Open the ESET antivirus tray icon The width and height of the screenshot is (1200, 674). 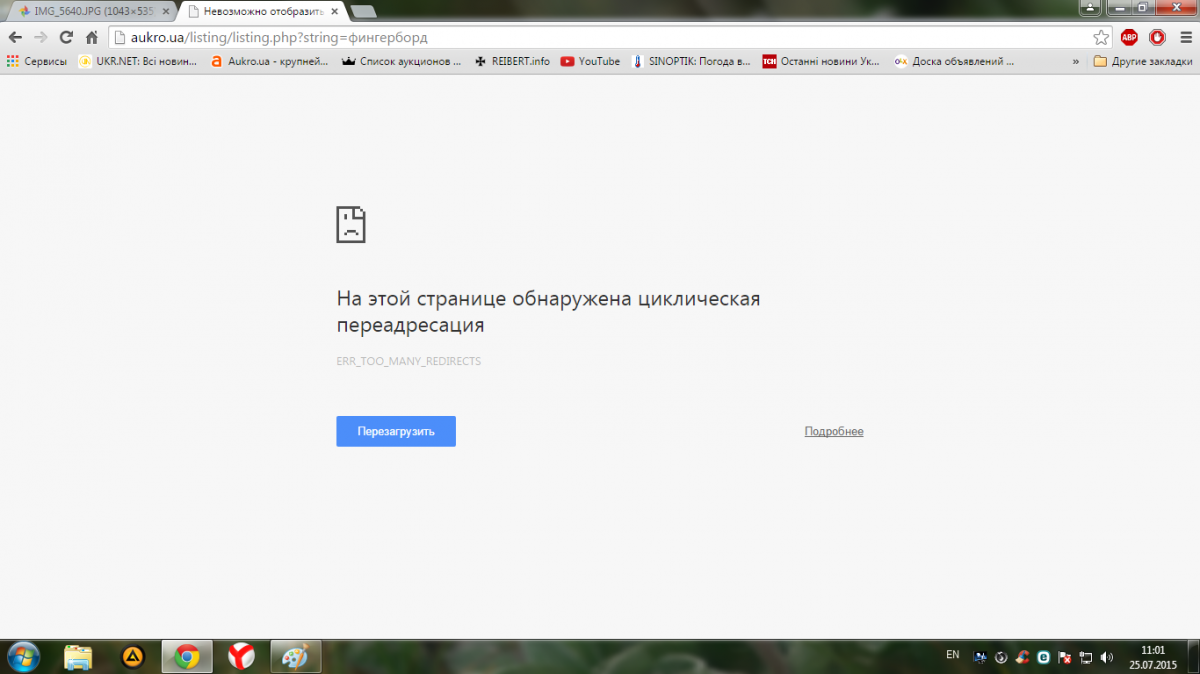coord(1043,657)
